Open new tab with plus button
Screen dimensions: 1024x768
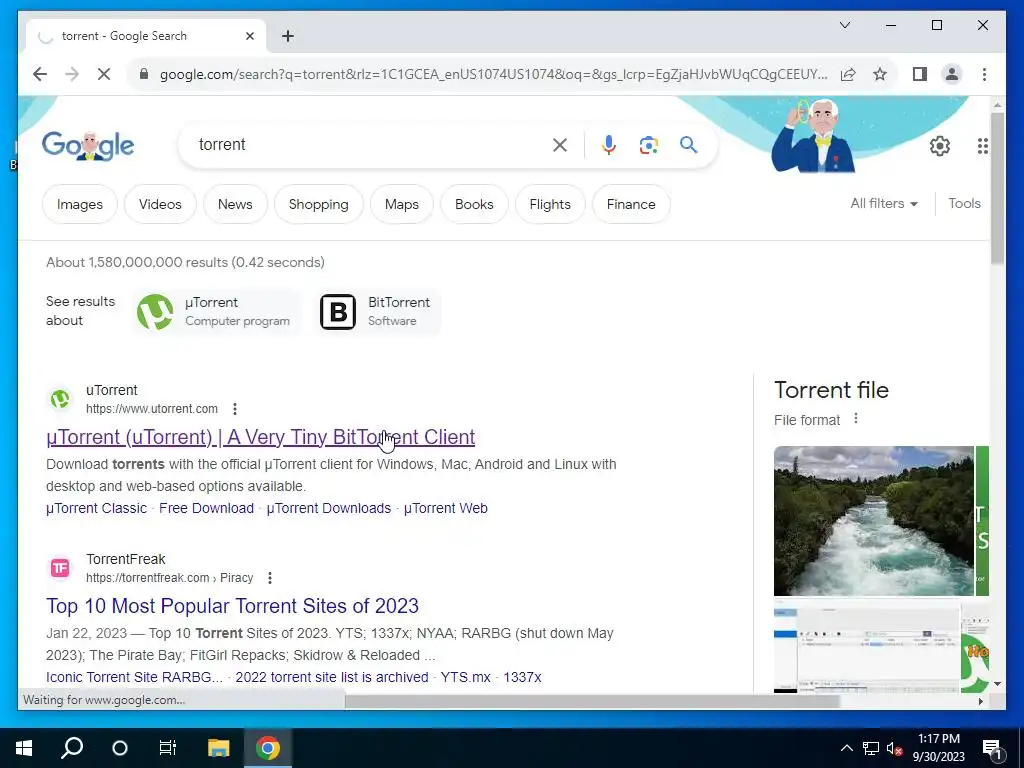(288, 36)
